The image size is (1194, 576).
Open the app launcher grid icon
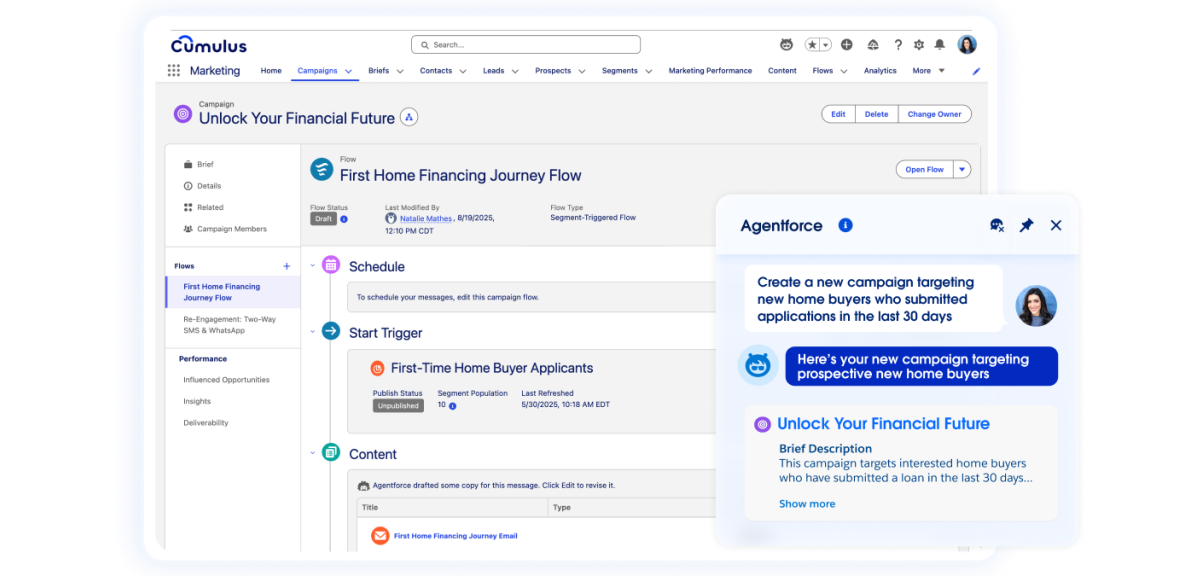174,71
